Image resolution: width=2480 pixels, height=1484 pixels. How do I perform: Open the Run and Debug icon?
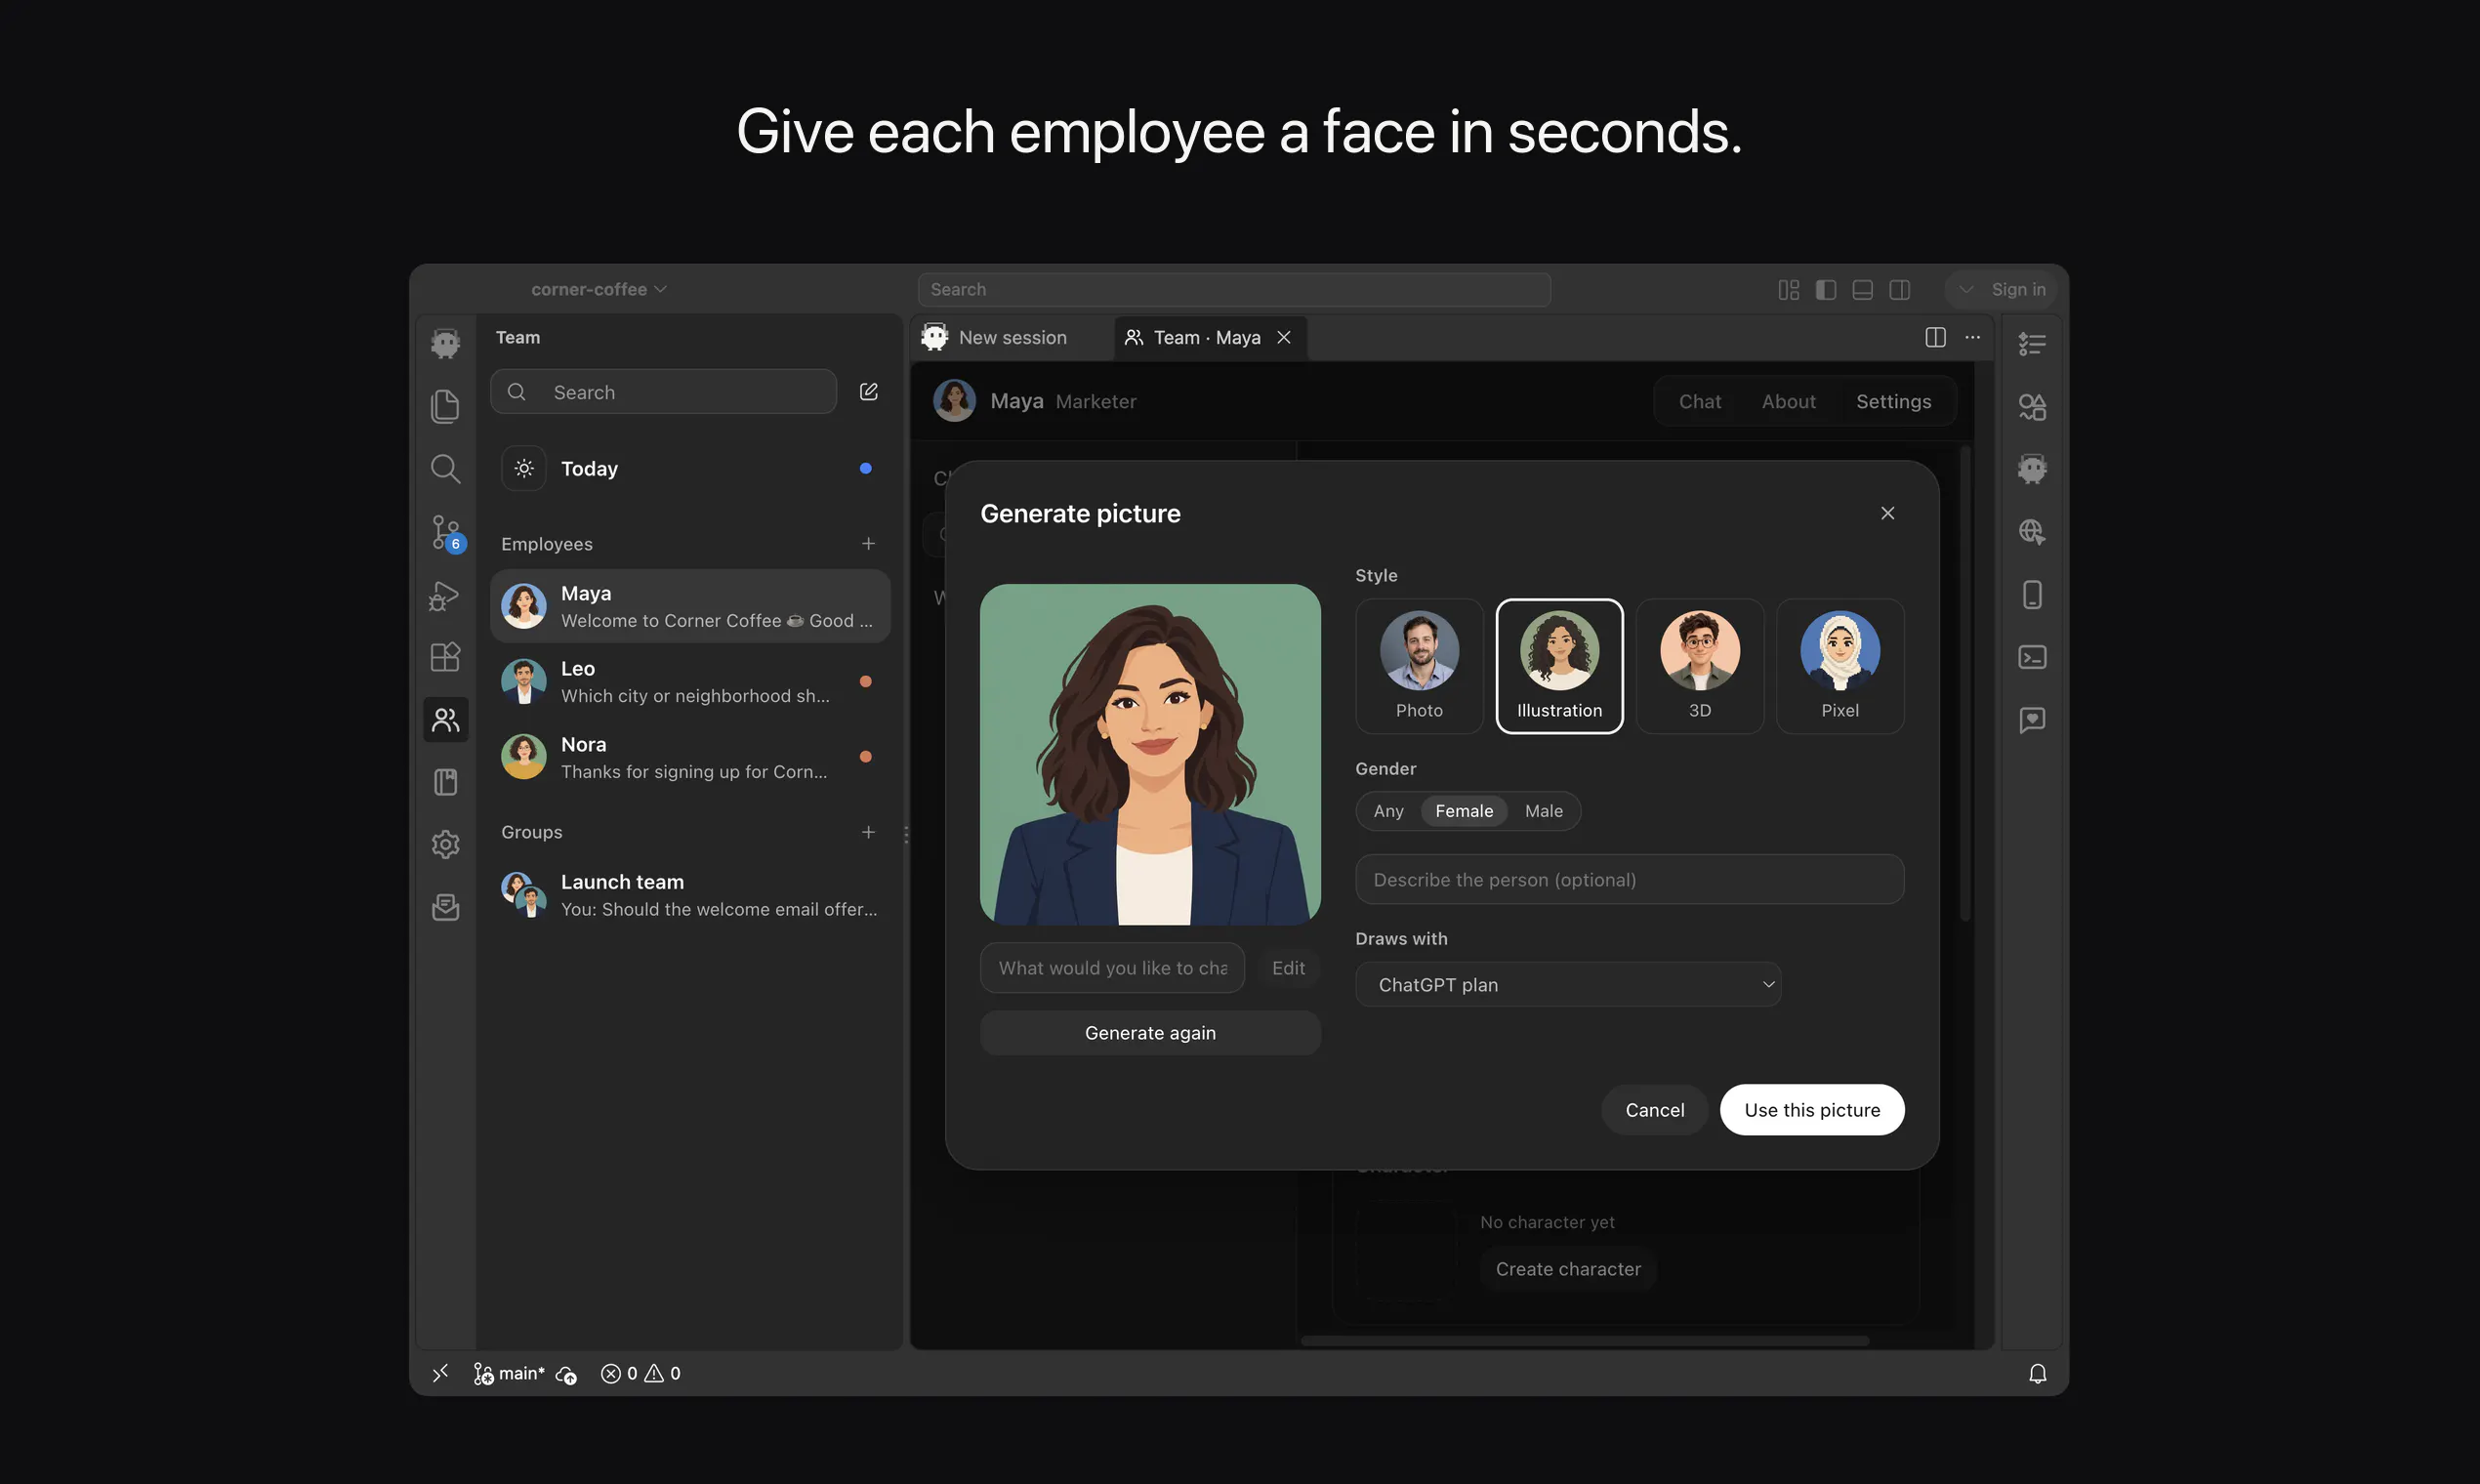(x=445, y=595)
